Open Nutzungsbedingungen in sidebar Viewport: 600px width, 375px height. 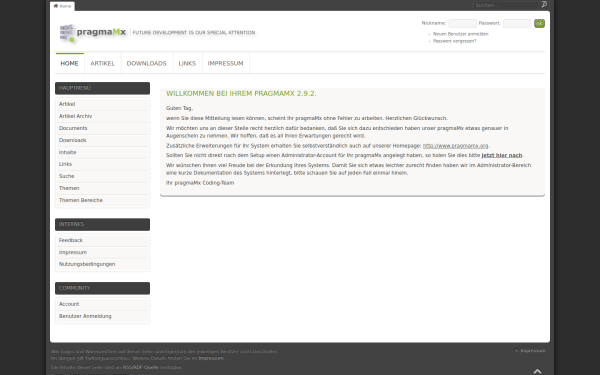[x=102, y=264]
